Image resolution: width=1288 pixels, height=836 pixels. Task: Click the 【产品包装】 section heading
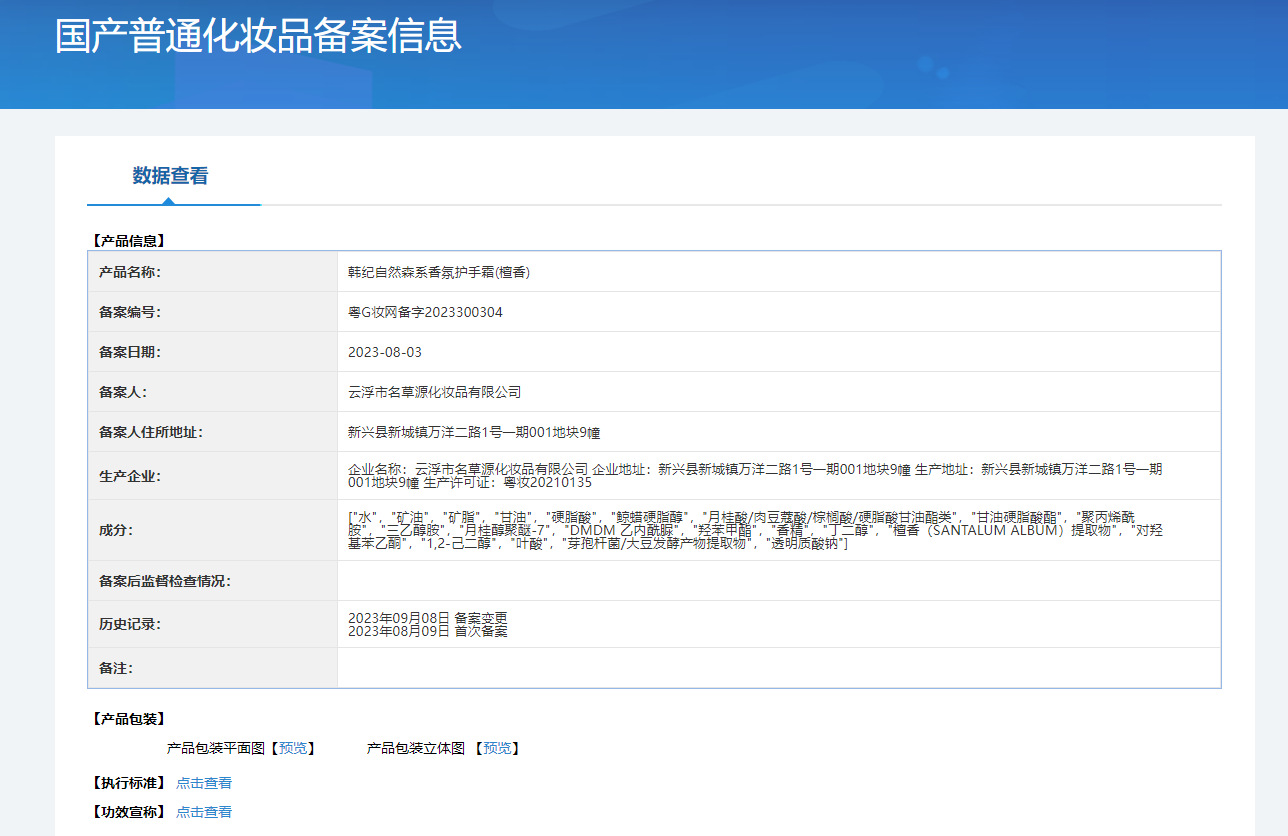coord(128,719)
